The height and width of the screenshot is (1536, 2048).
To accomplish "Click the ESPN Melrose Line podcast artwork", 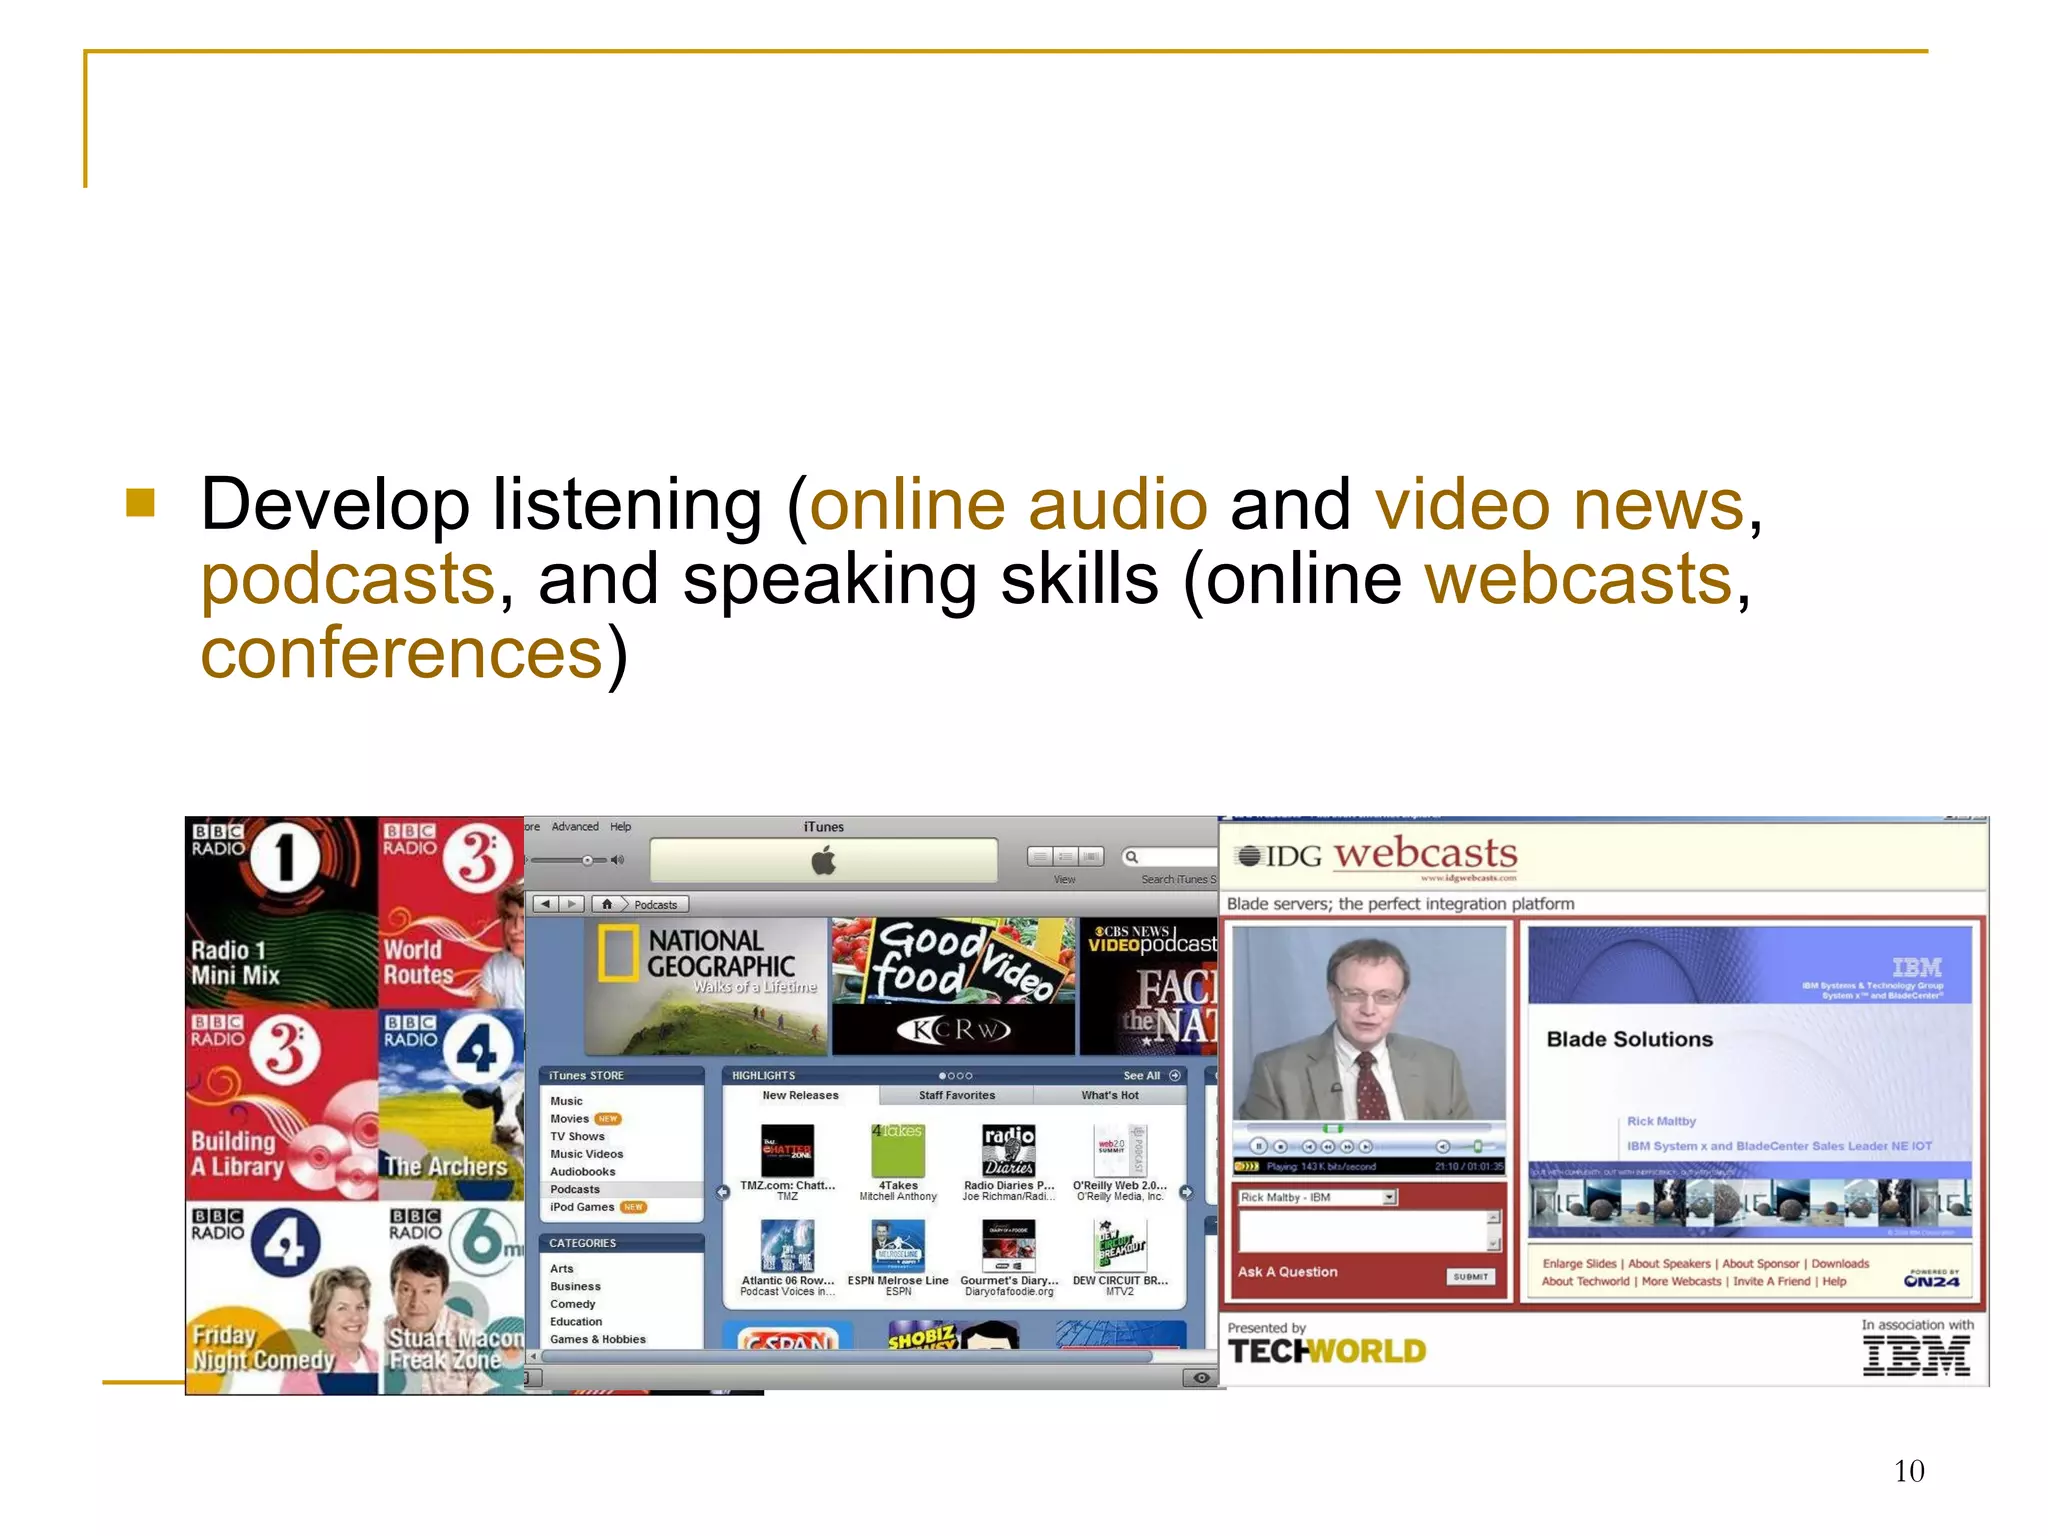I will pos(898,1245).
